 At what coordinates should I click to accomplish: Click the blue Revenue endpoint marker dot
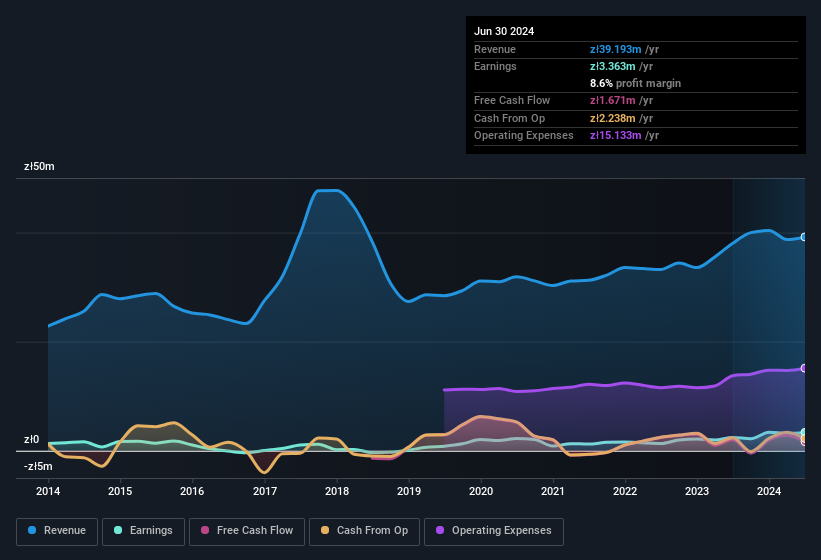[803, 237]
